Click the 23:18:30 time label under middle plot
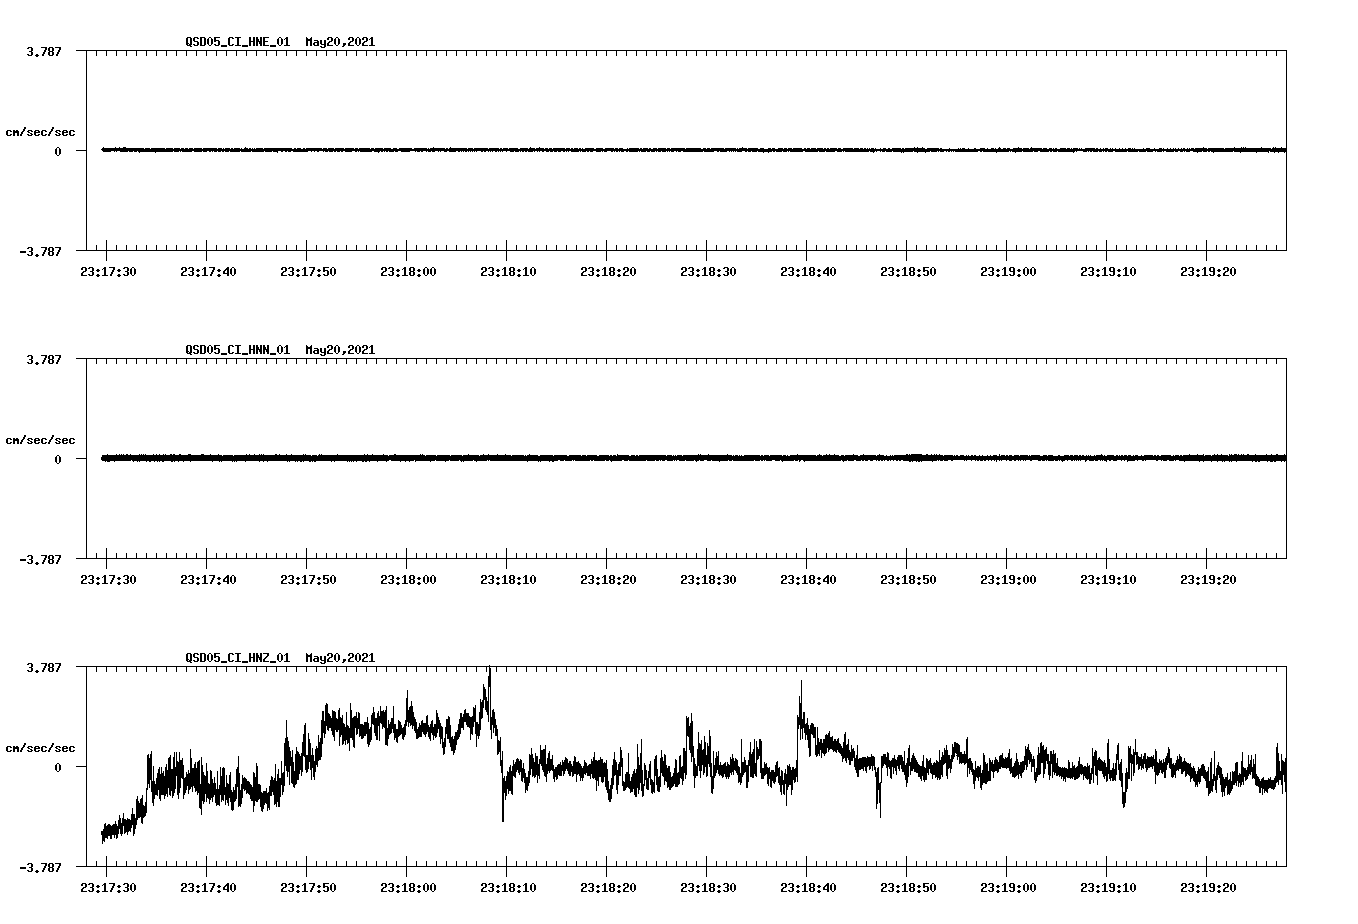 (x=709, y=577)
